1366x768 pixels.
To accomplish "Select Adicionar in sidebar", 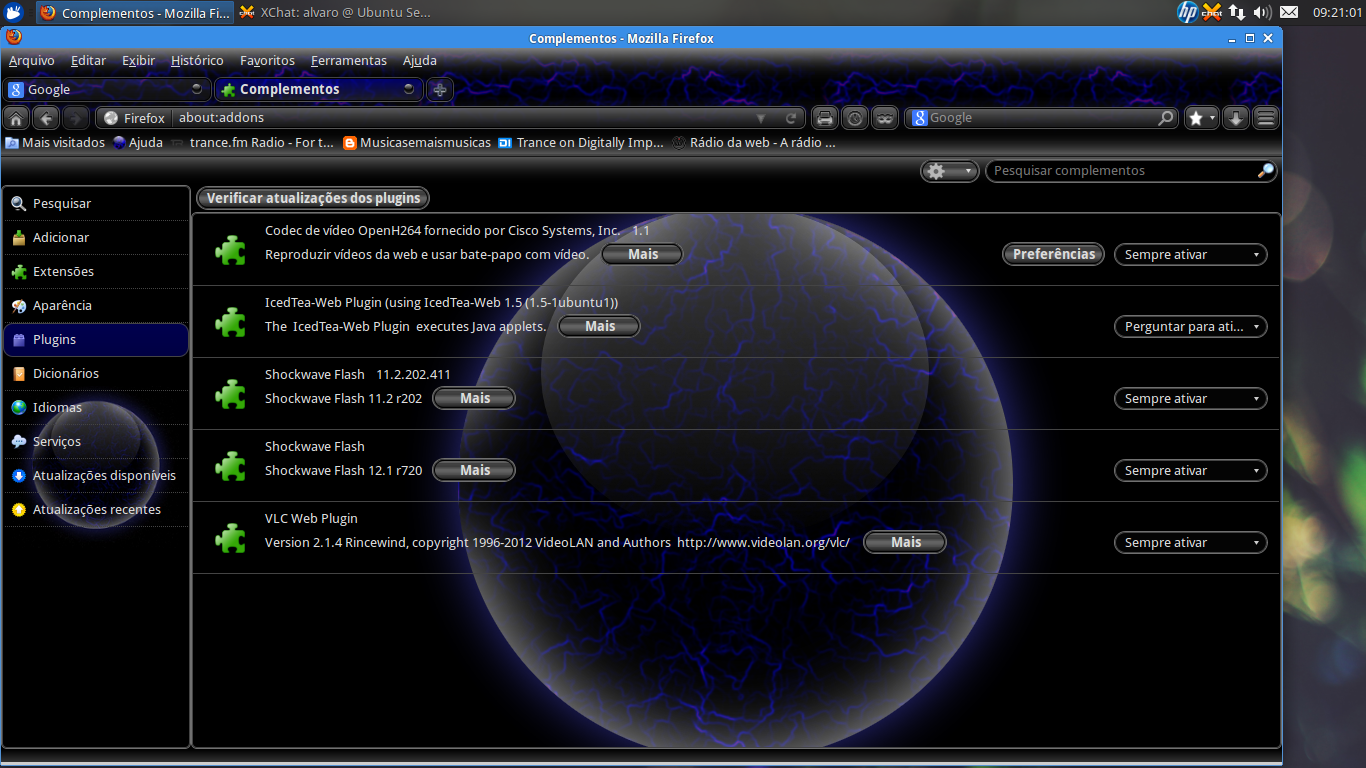I will (96, 237).
